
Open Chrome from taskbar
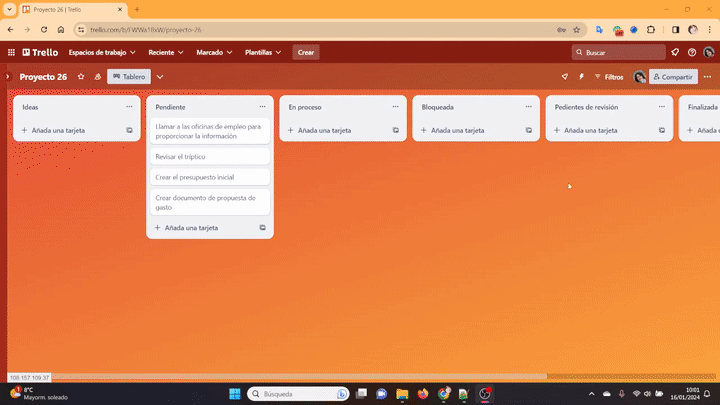444,394
